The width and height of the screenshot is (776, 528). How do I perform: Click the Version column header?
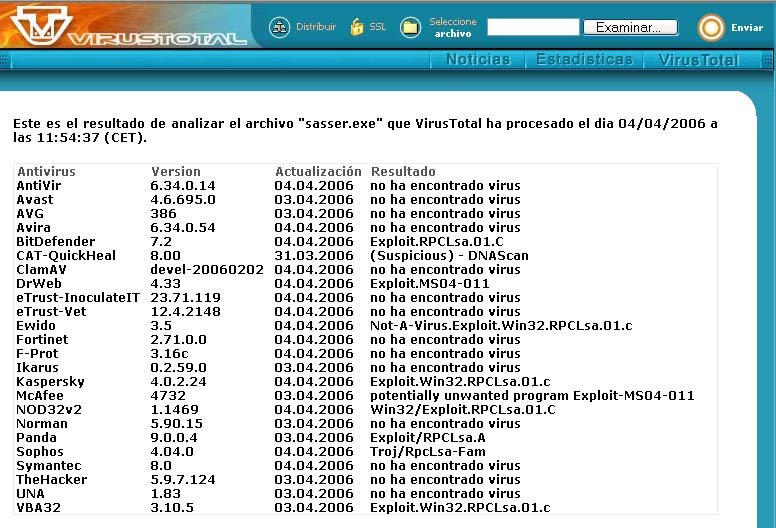[176, 172]
